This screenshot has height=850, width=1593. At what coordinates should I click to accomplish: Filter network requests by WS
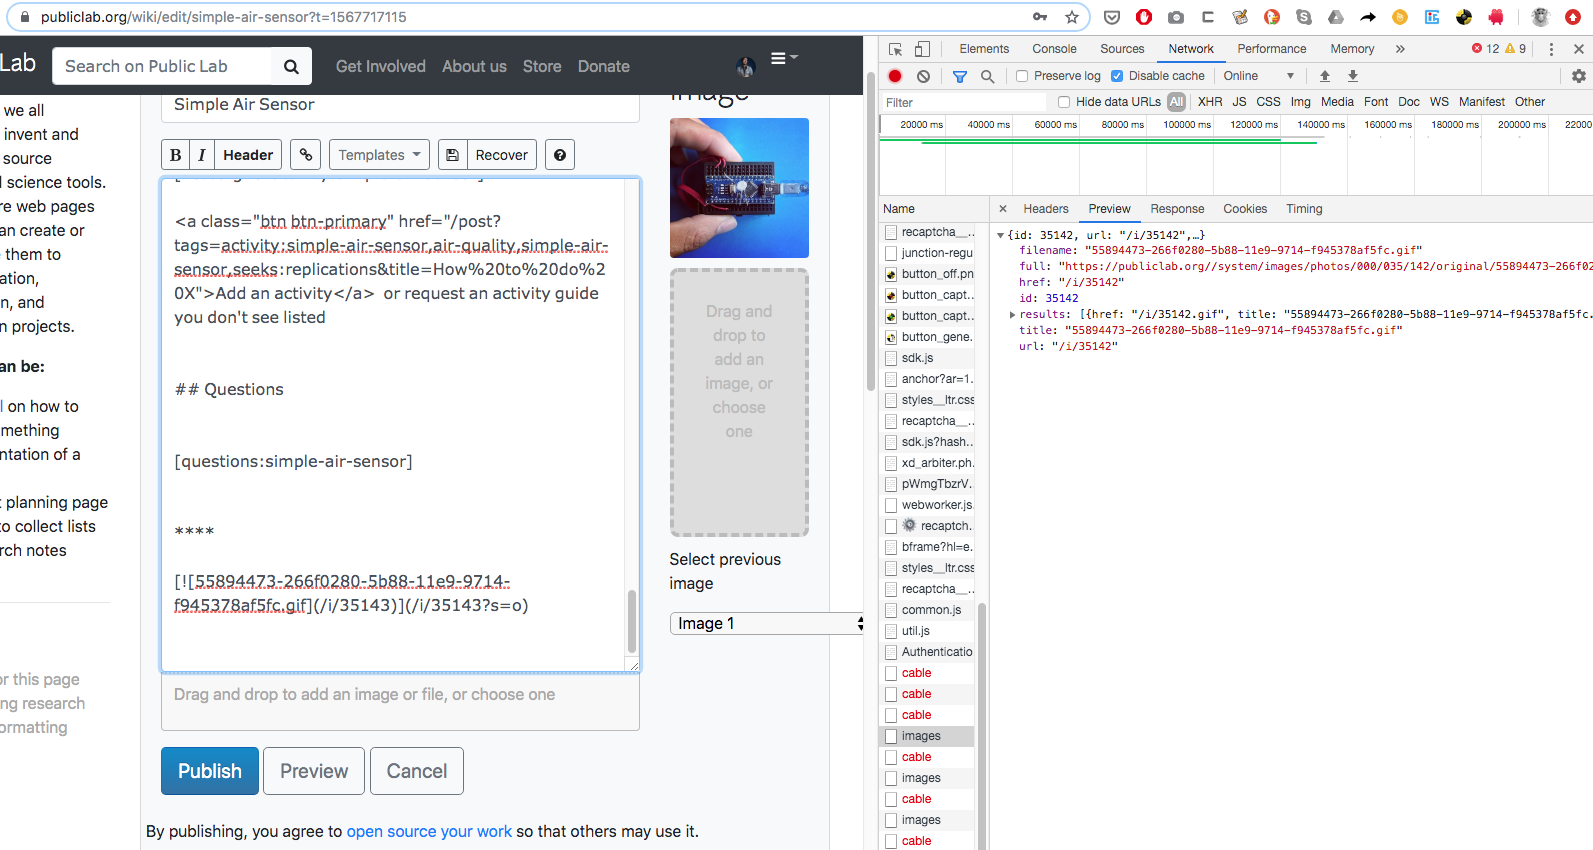[x=1439, y=102]
